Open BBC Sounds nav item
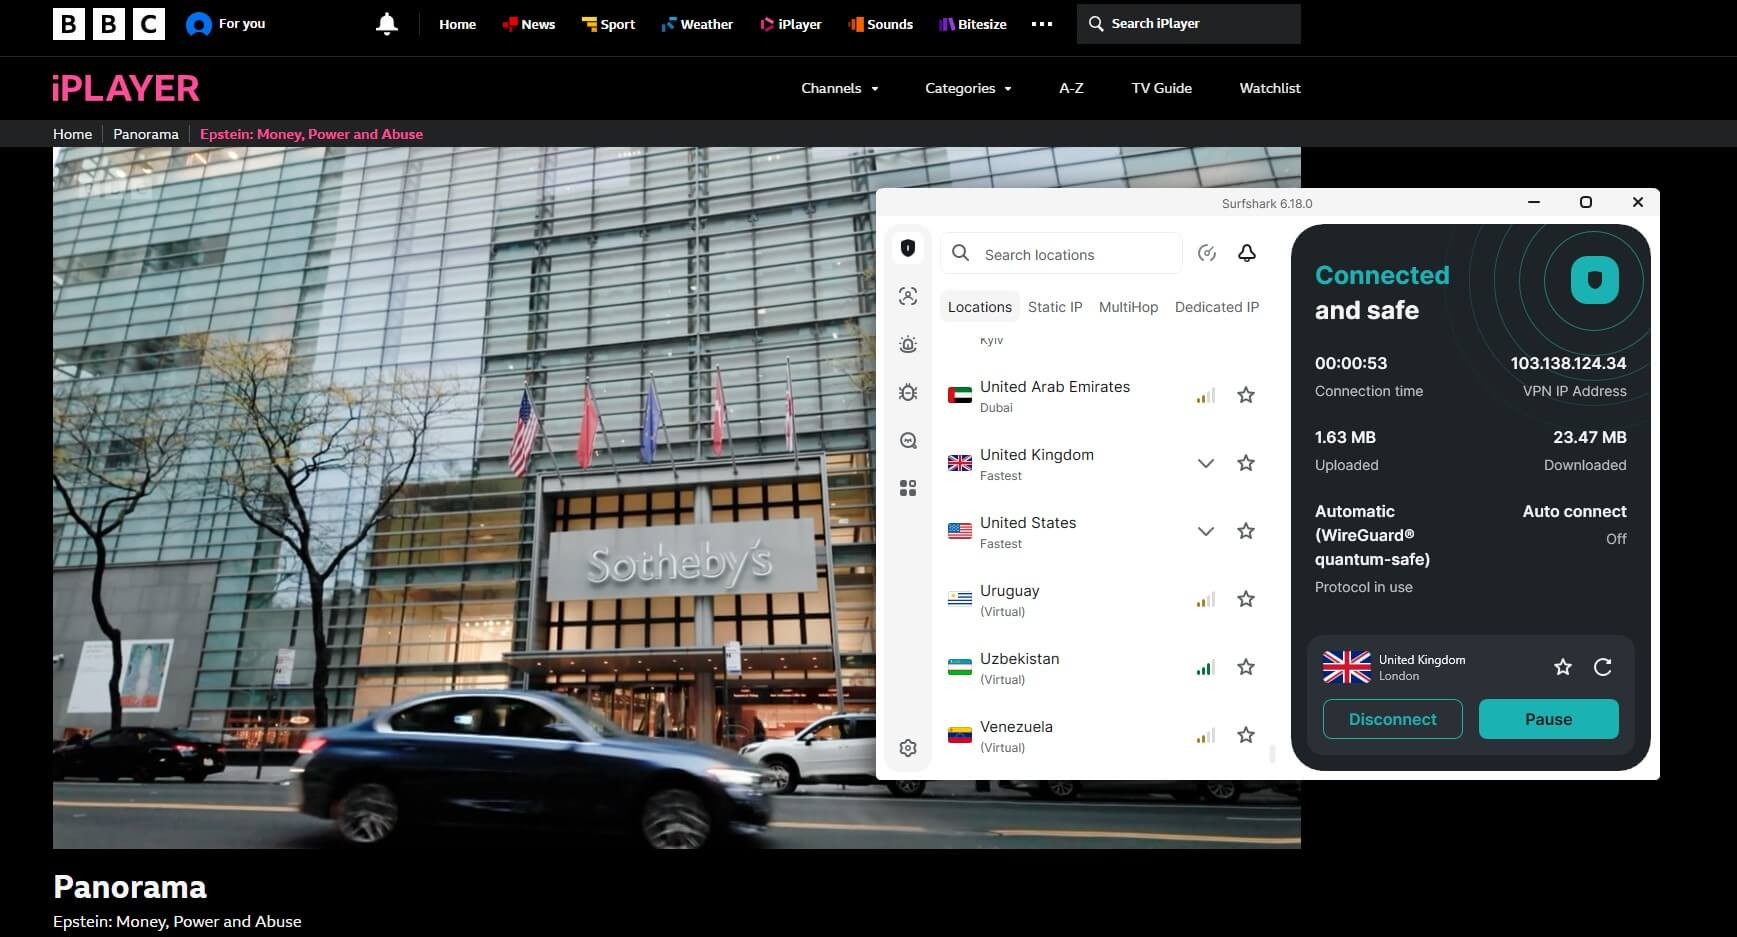The height and width of the screenshot is (937, 1737). point(881,24)
